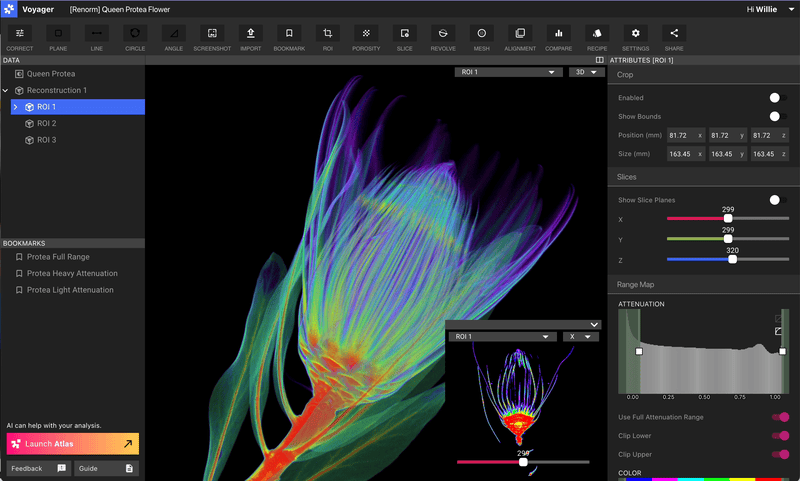Open the 3D view mode dropdown
Image resolution: width=800 pixels, height=481 pixels.
[586, 72]
